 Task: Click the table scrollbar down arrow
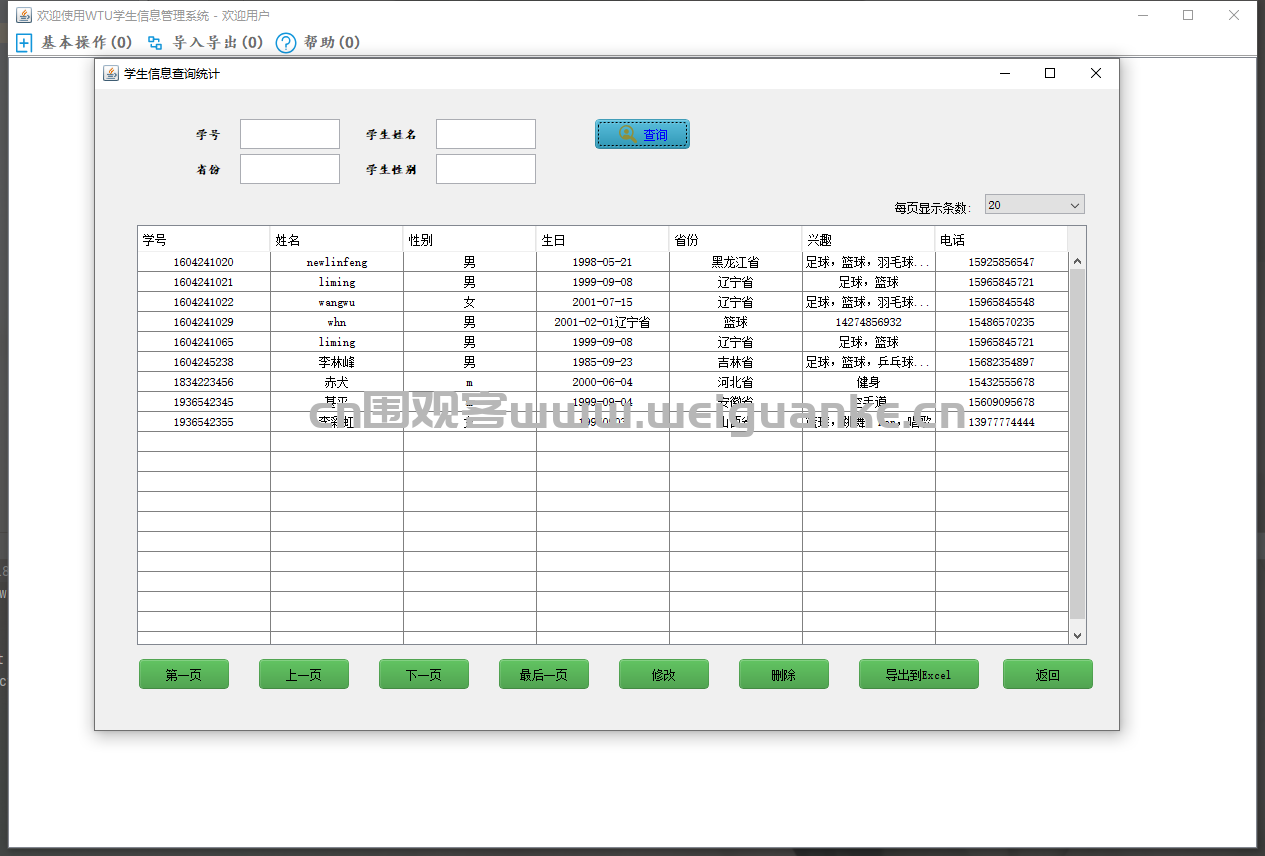1077,635
